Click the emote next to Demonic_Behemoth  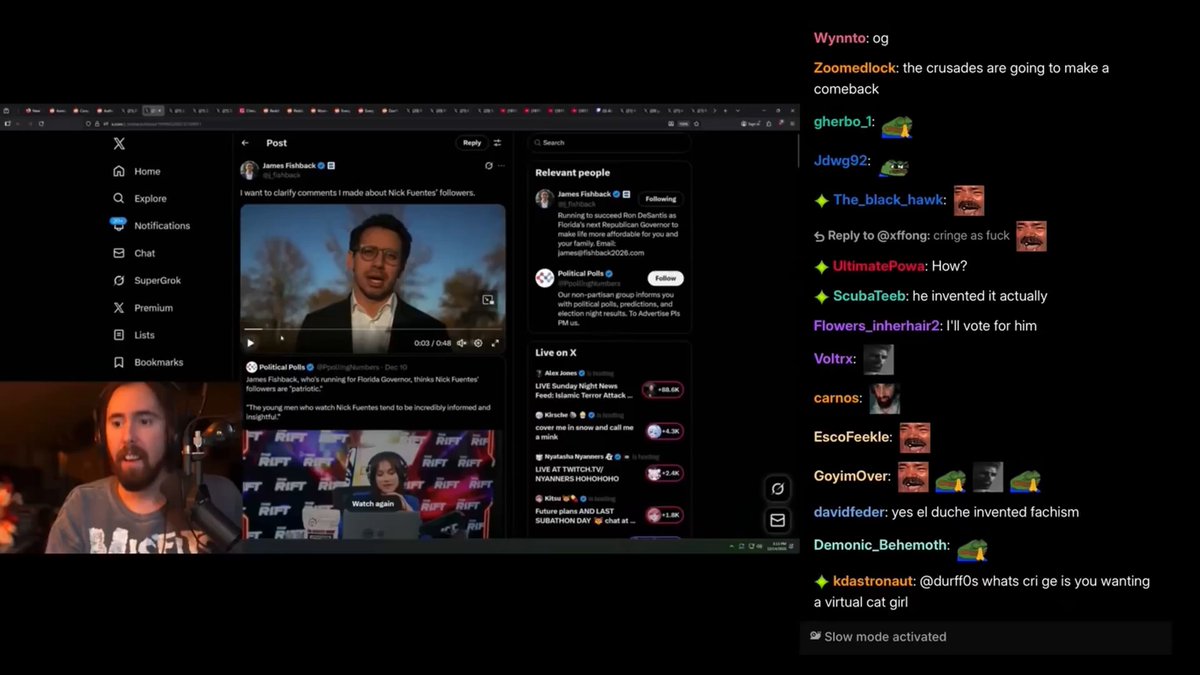972,548
